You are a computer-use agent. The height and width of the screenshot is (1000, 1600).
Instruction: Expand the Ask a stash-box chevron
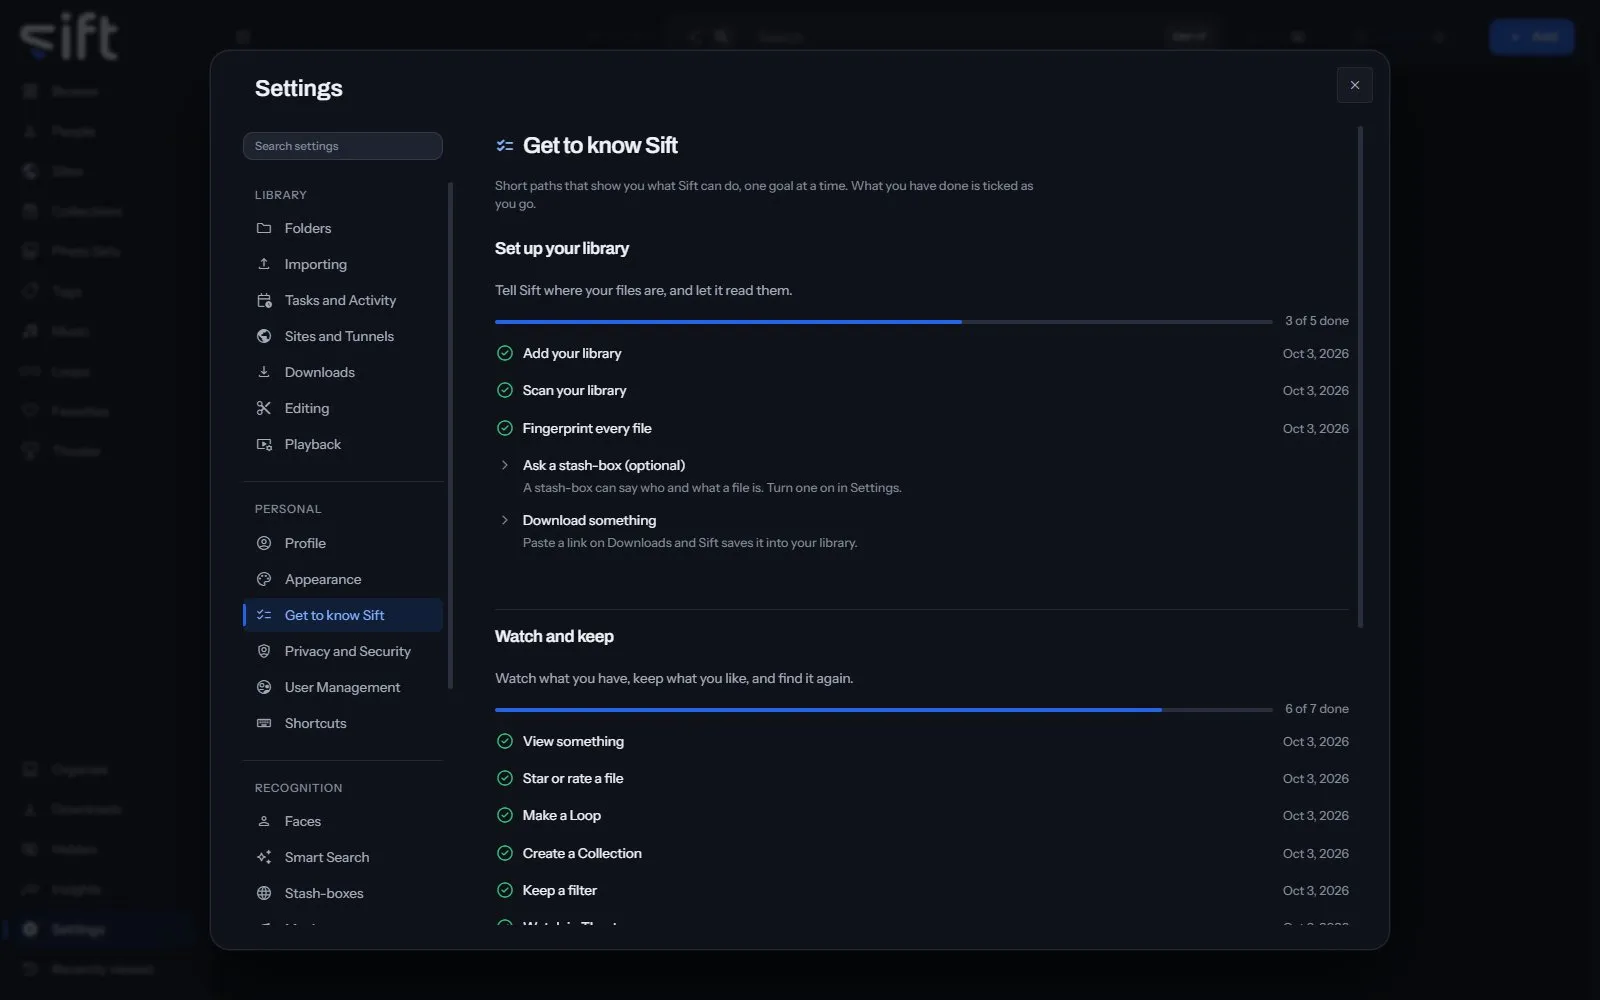point(505,465)
